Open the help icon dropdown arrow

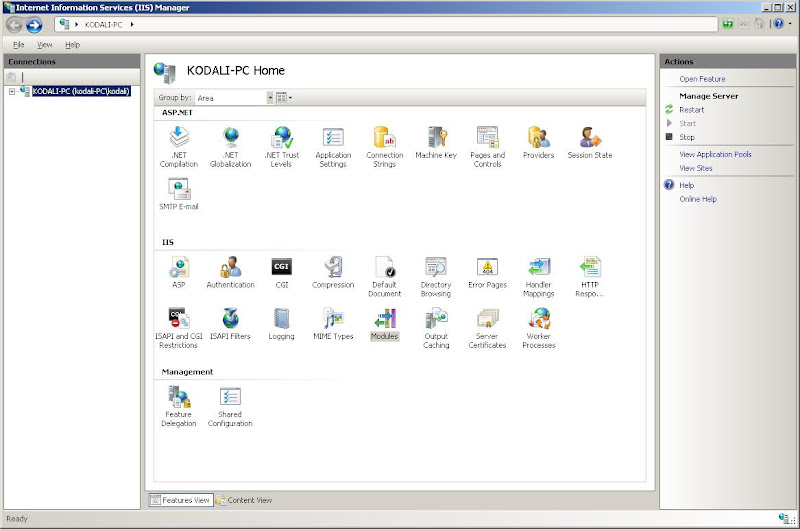[x=790, y=23]
